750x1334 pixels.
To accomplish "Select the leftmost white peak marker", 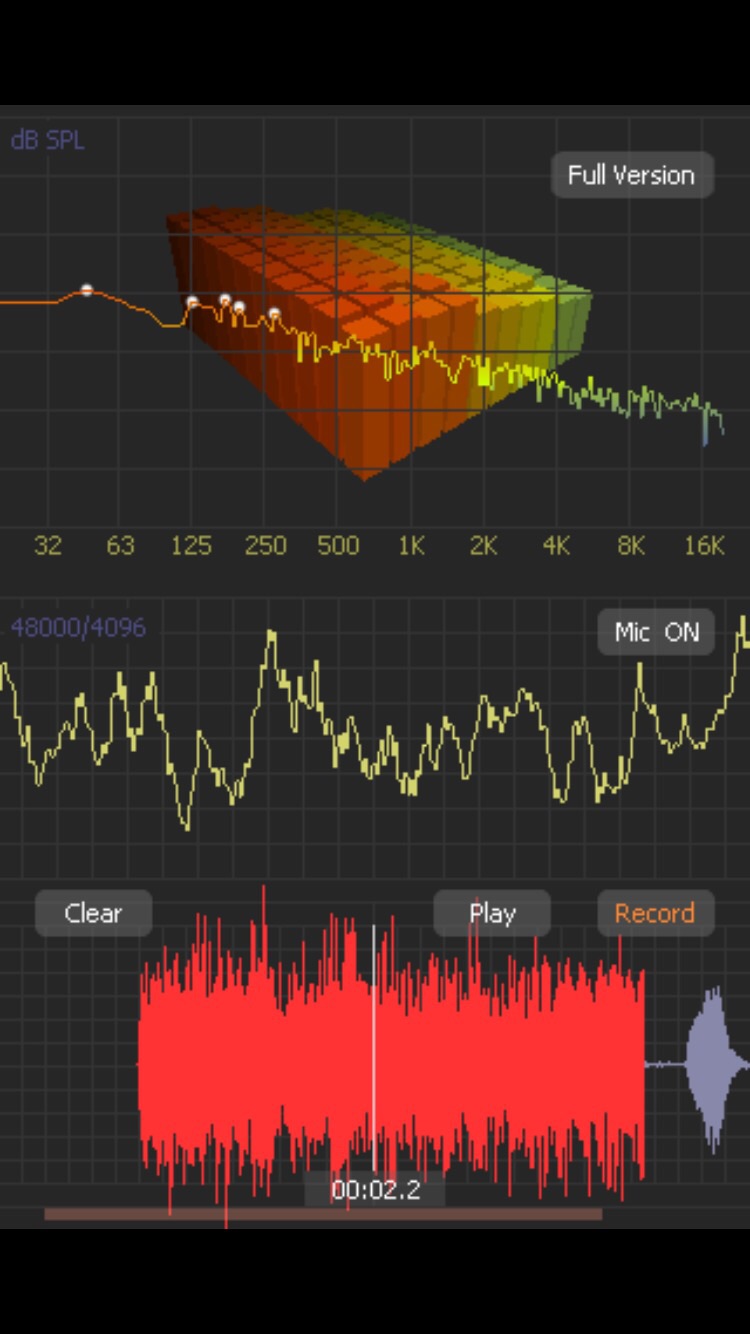I will 87,290.
